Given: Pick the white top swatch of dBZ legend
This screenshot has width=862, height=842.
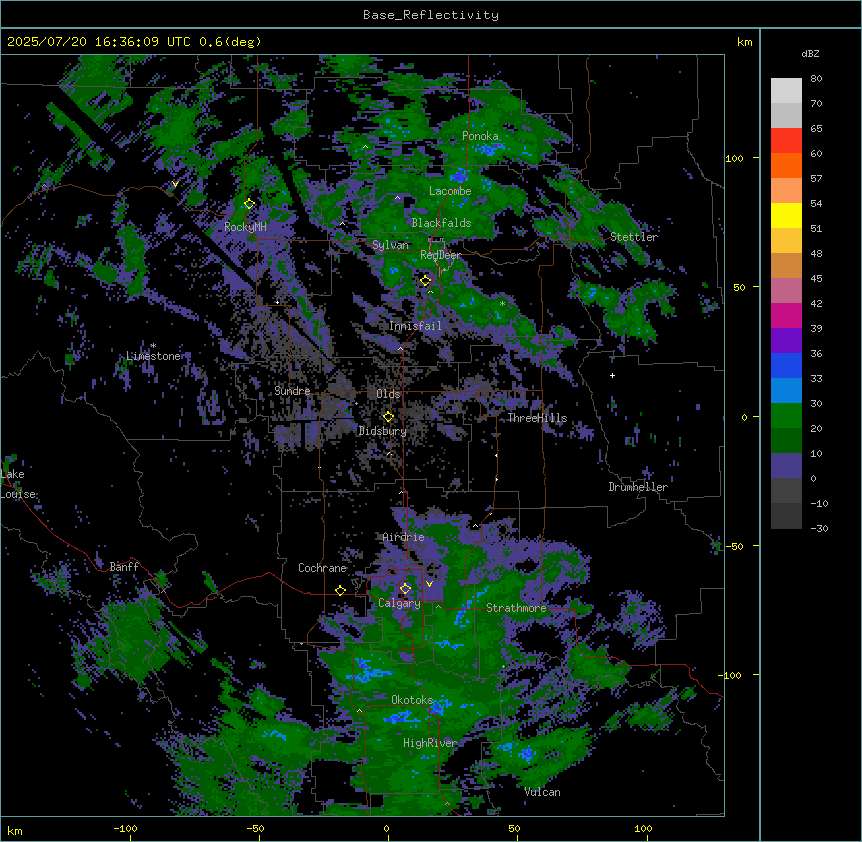Looking at the screenshot, I should click(786, 91).
